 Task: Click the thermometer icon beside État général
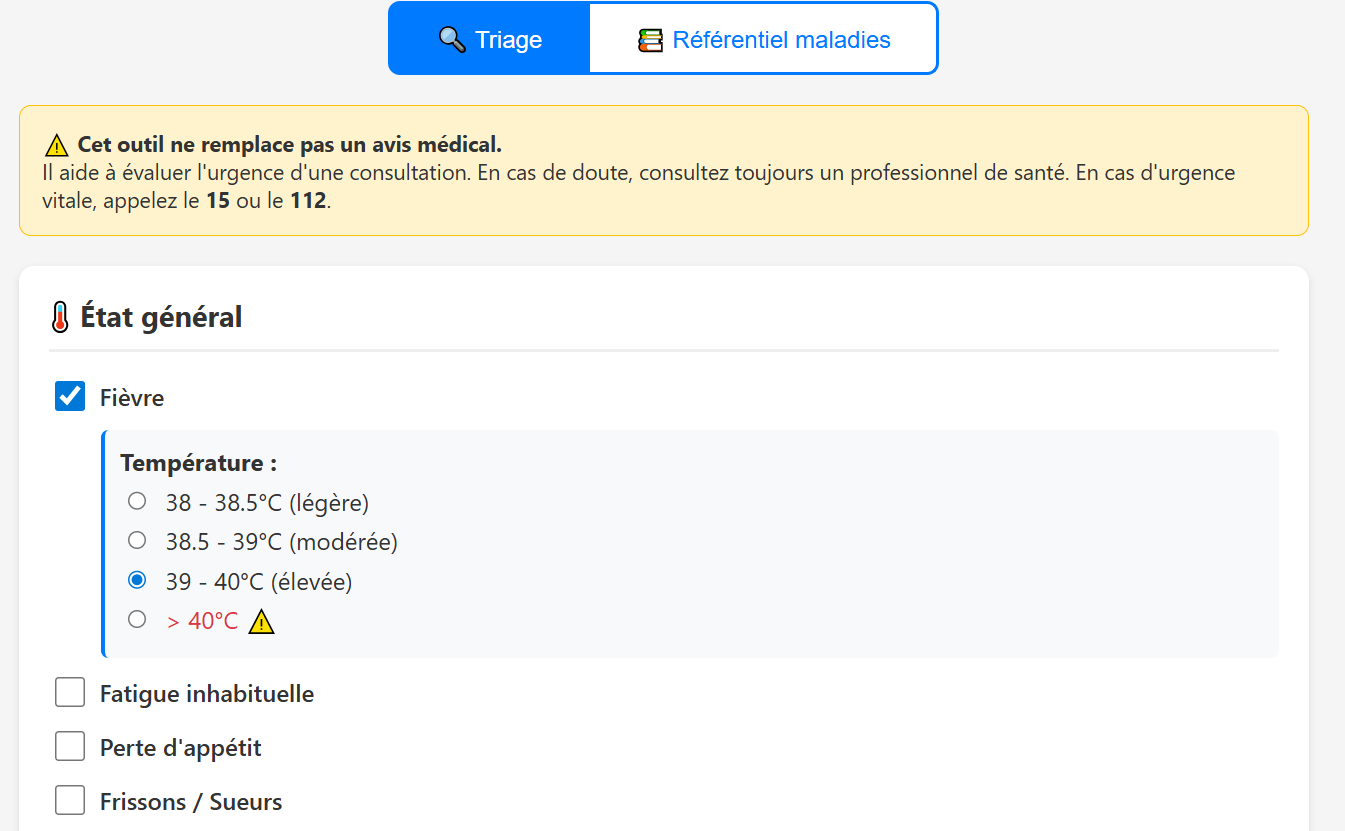click(60, 316)
